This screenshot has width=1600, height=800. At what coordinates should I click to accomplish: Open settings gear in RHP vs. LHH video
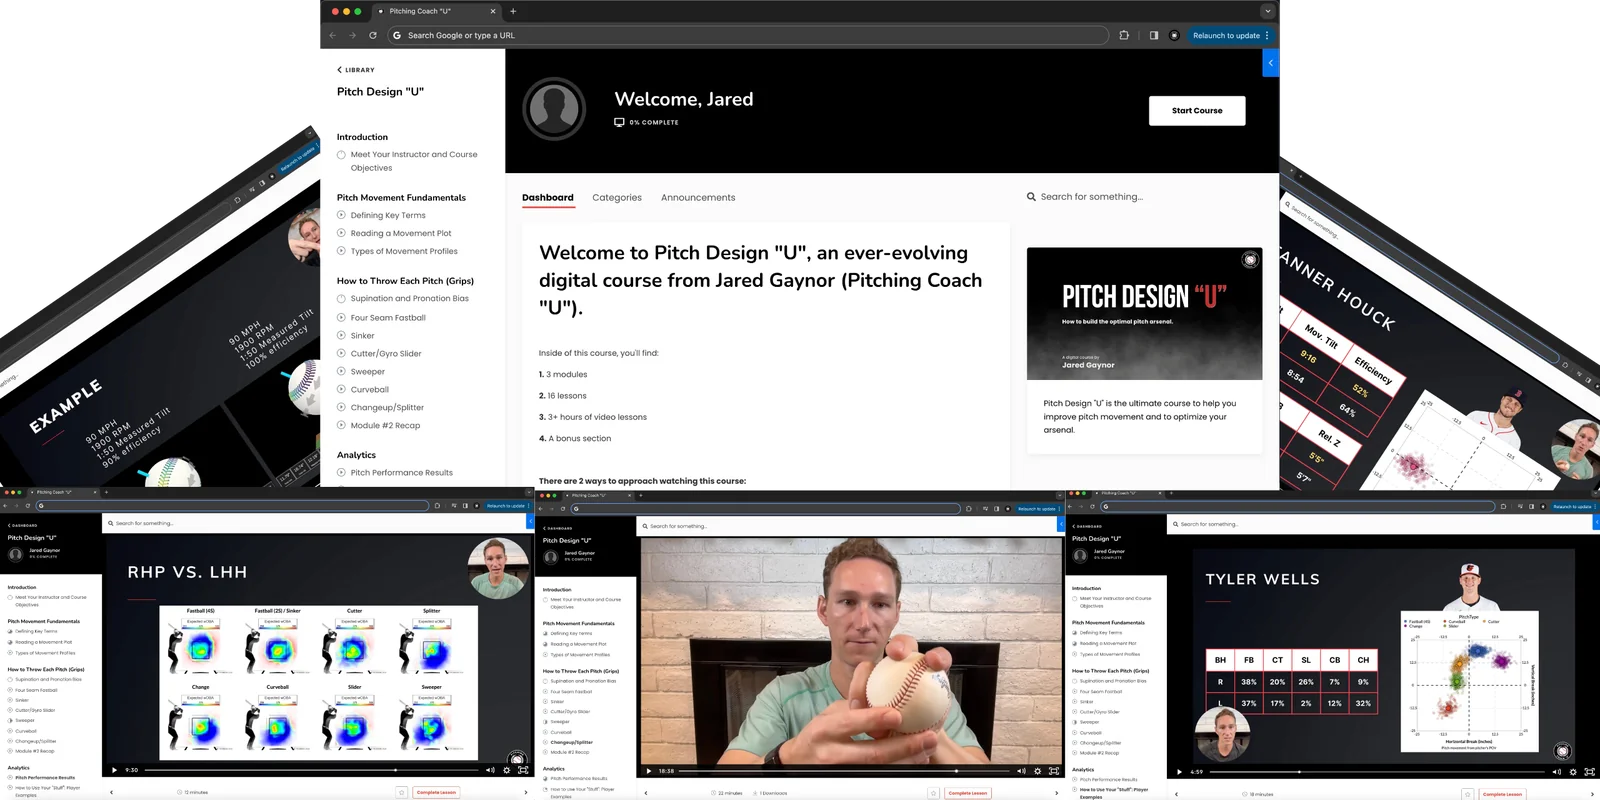tap(506, 770)
